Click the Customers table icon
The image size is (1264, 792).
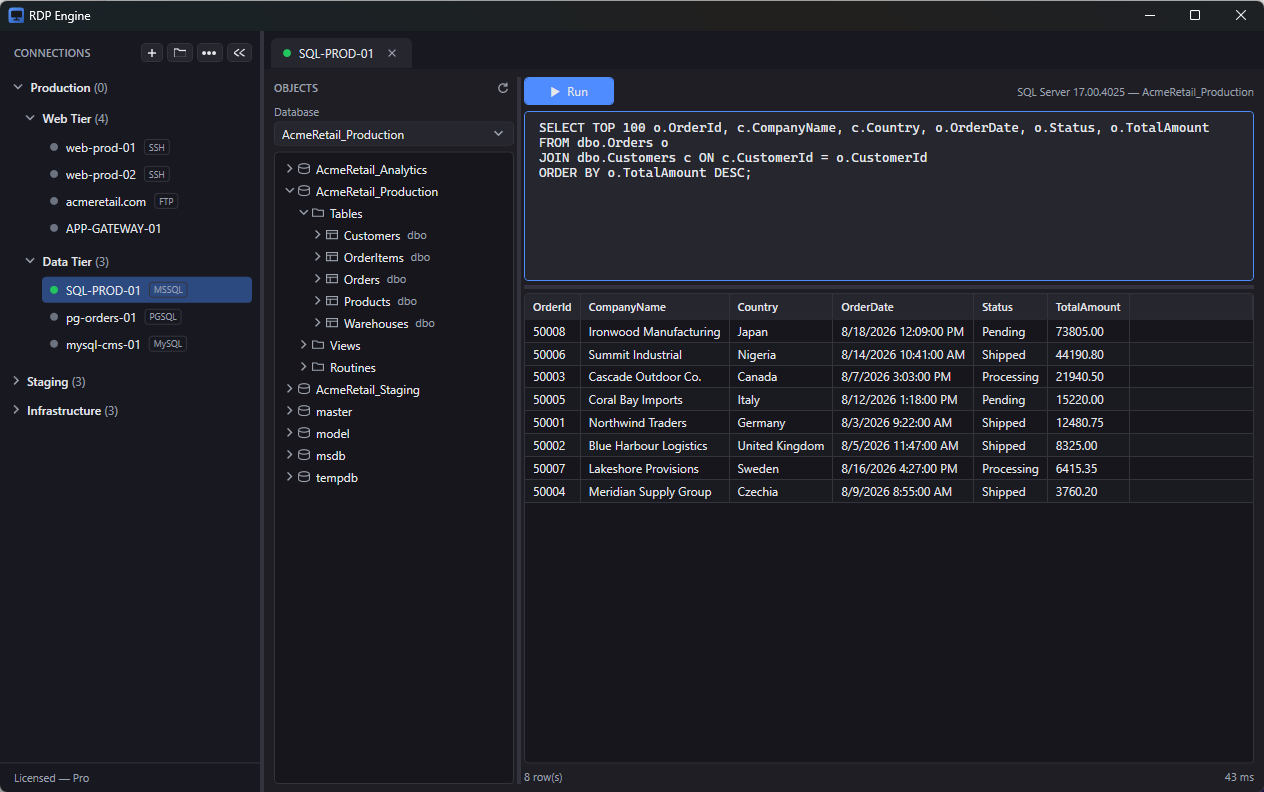click(x=332, y=235)
